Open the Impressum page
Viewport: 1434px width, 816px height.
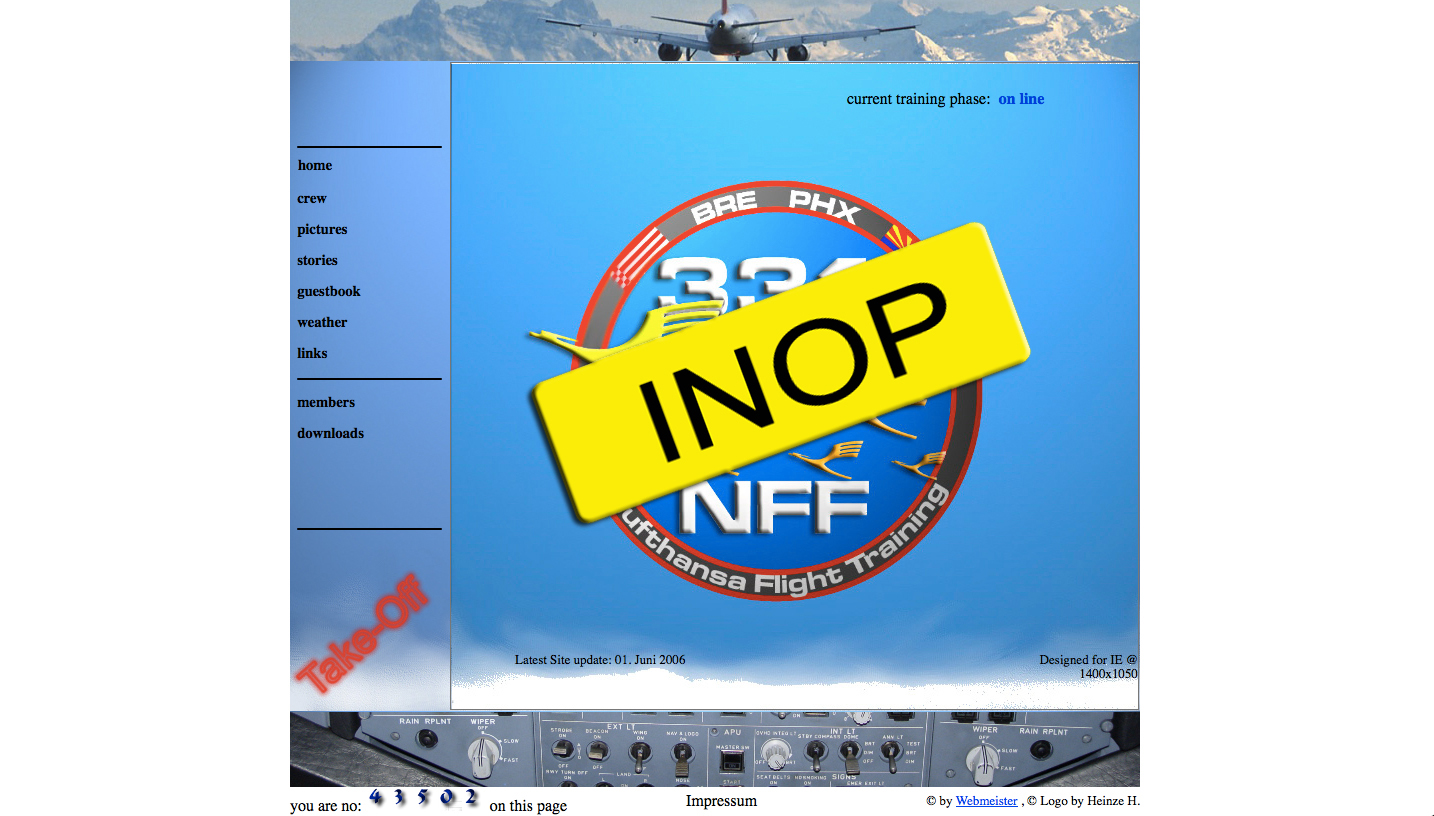(x=721, y=801)
